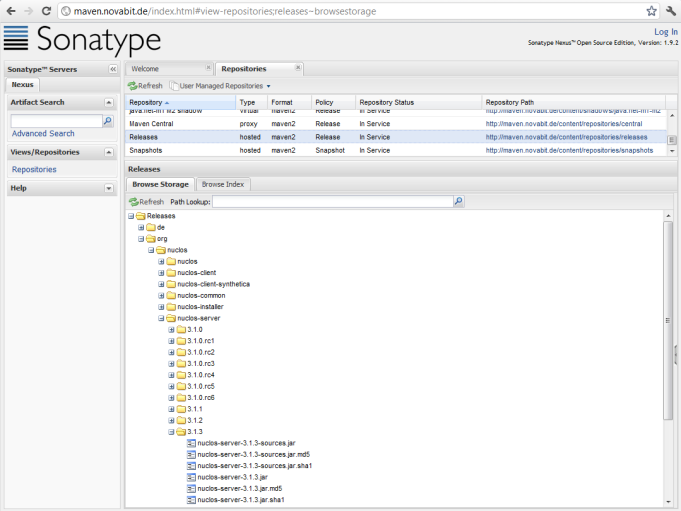
Task: Focus the Path Lookup input field
Action: tap(333, 201)
